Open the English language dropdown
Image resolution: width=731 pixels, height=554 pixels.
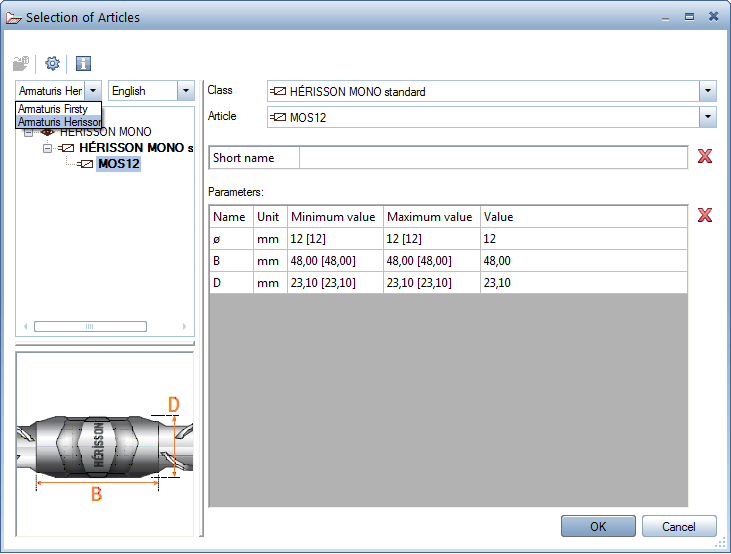point(185,91)
